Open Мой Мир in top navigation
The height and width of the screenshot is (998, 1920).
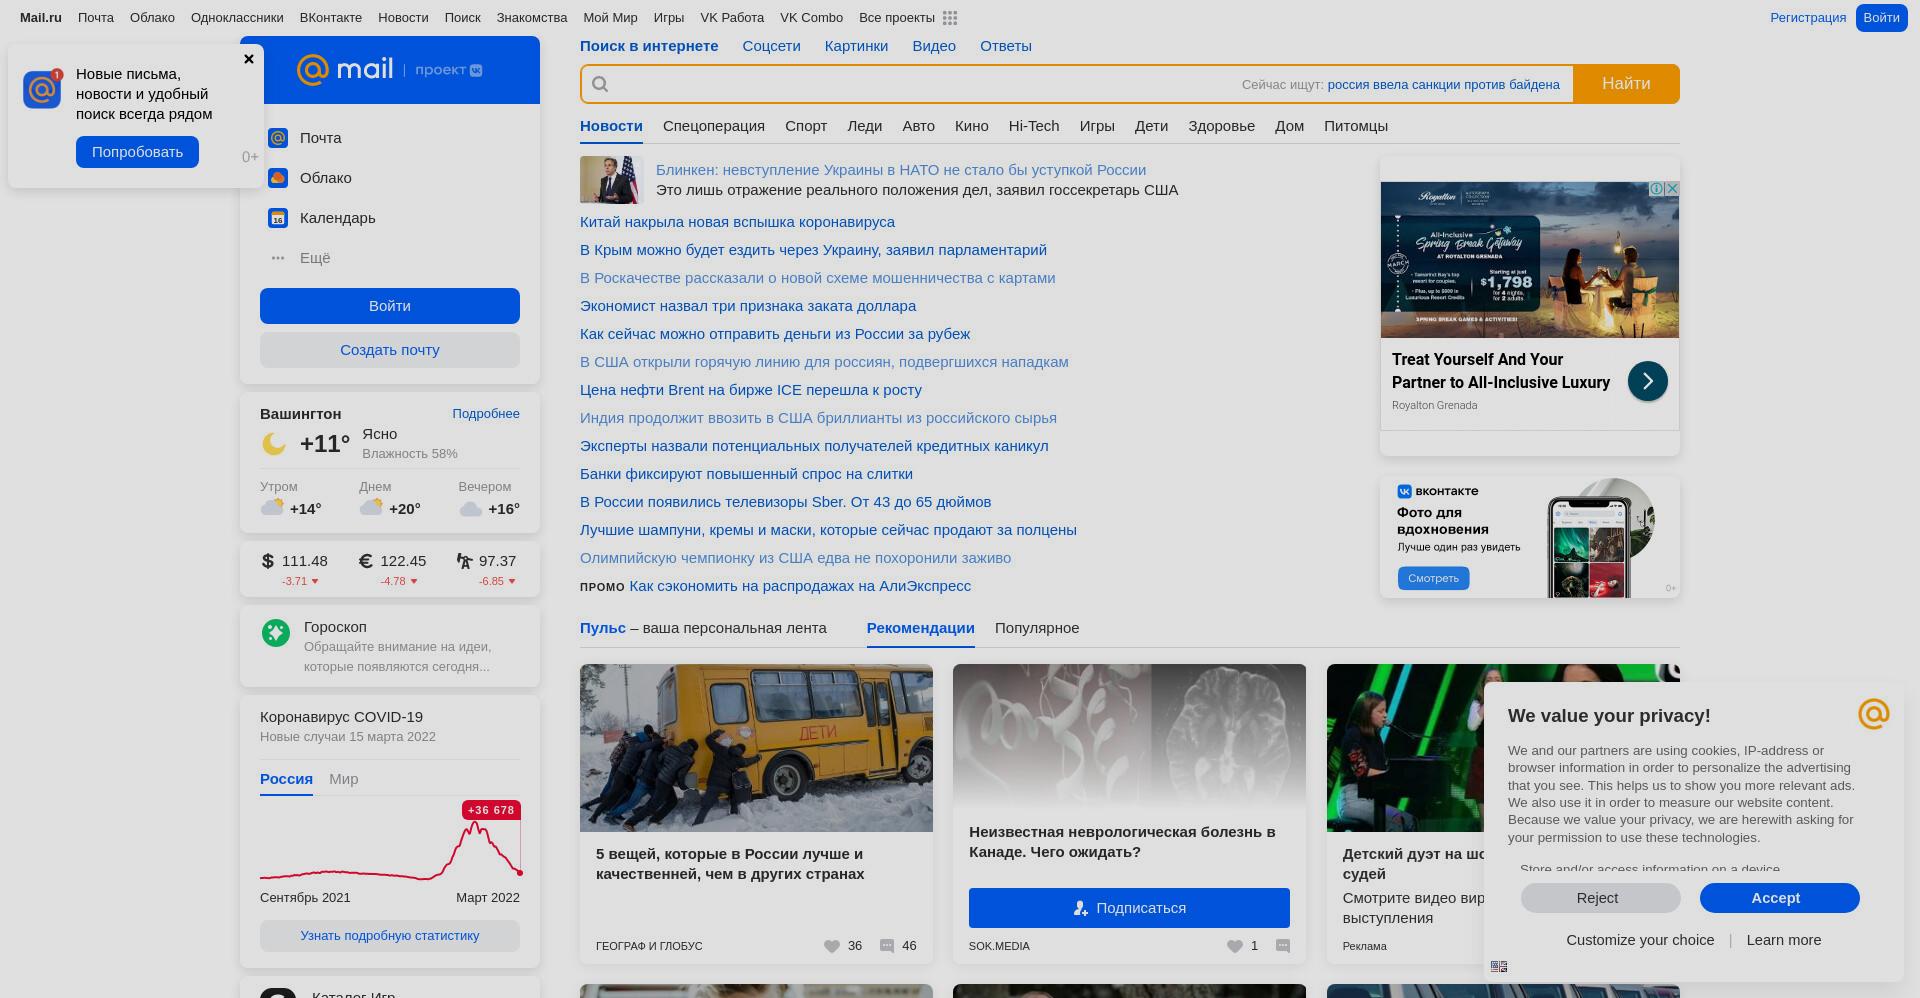(x=610, y=18)
